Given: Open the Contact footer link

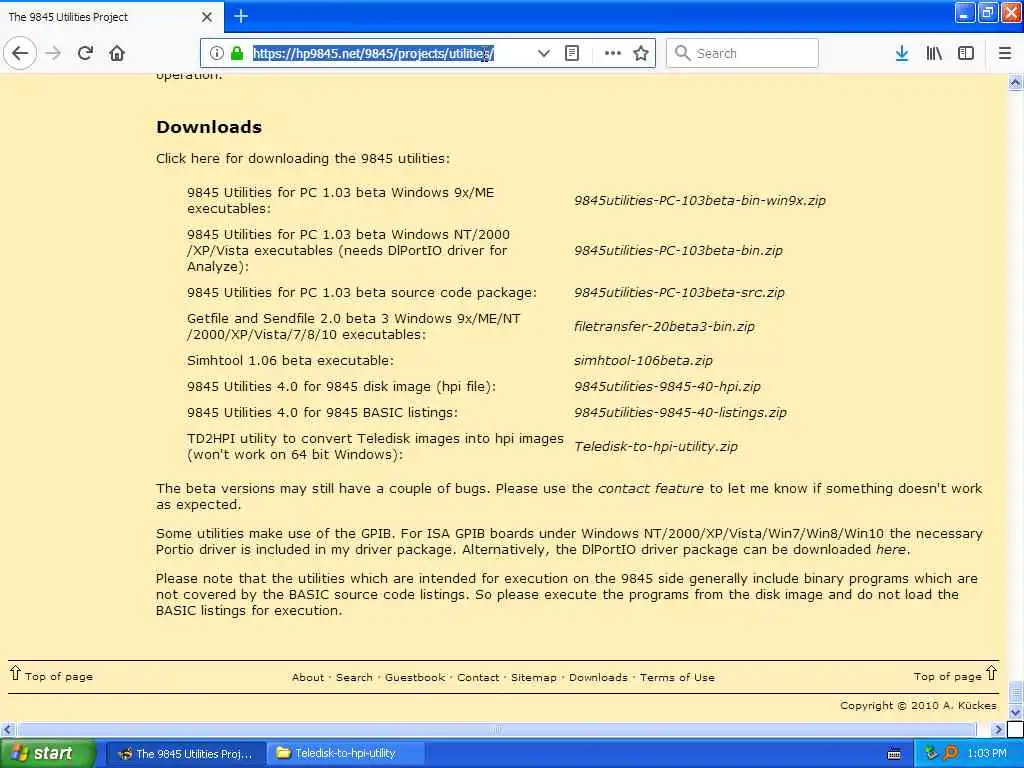Looking at the screenshot, I should tap(478, 677).
